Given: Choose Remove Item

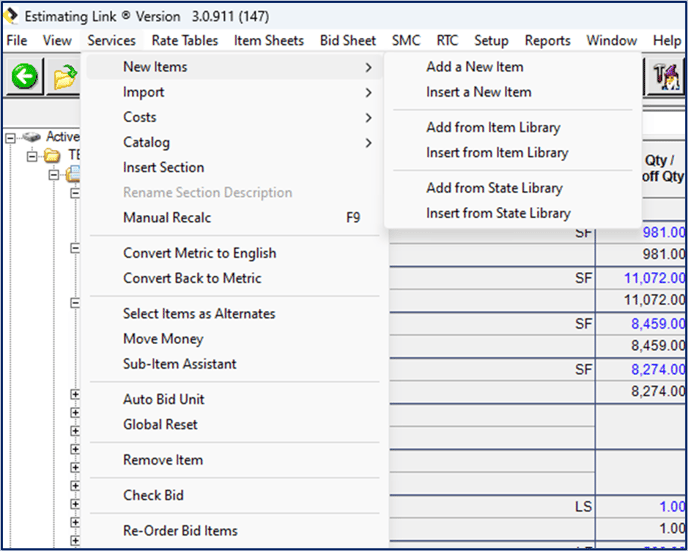Looking at the screenshot, I should [234, 460].
